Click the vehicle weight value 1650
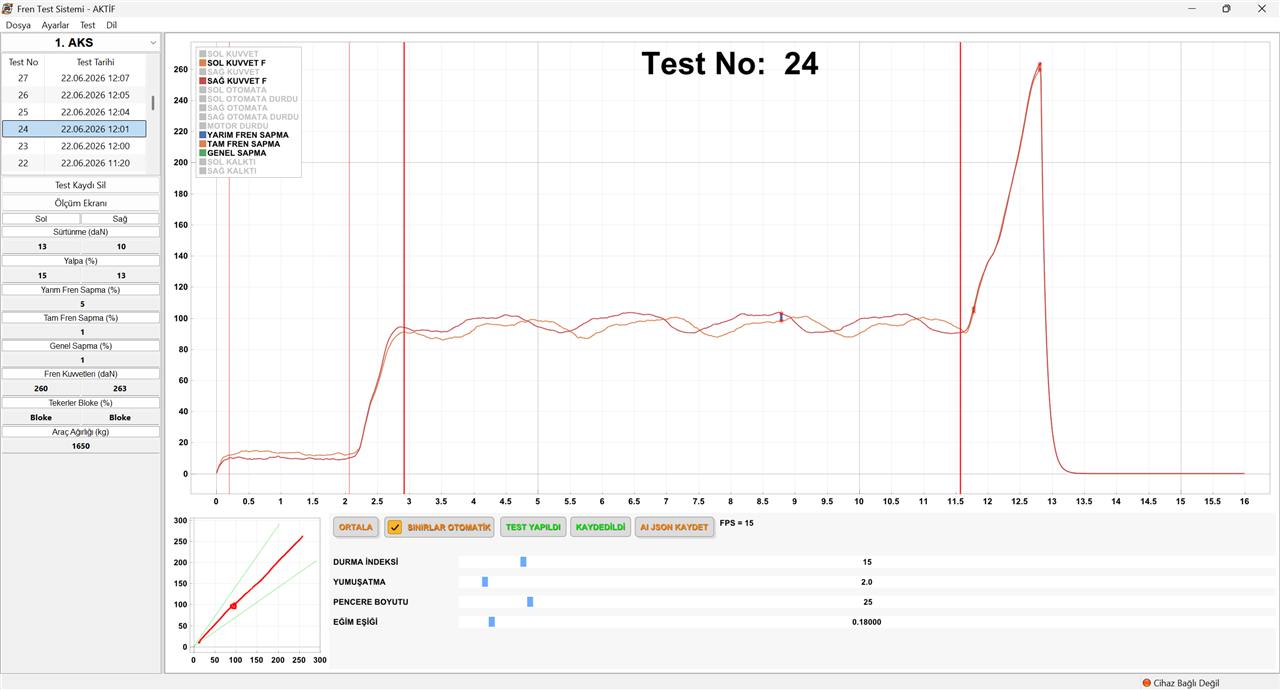Viewport: 1280px width, 690px height. [81, 446]
